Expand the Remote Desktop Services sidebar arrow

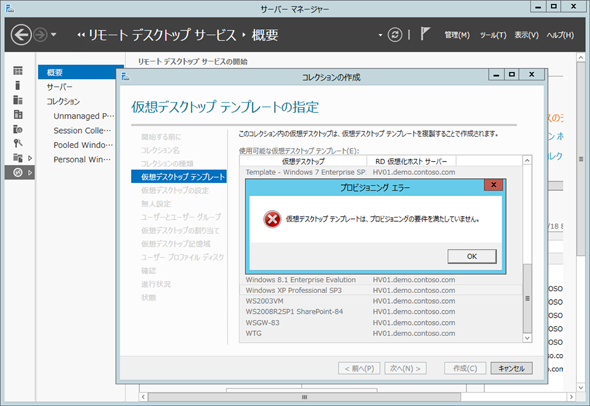coord(30,173)
